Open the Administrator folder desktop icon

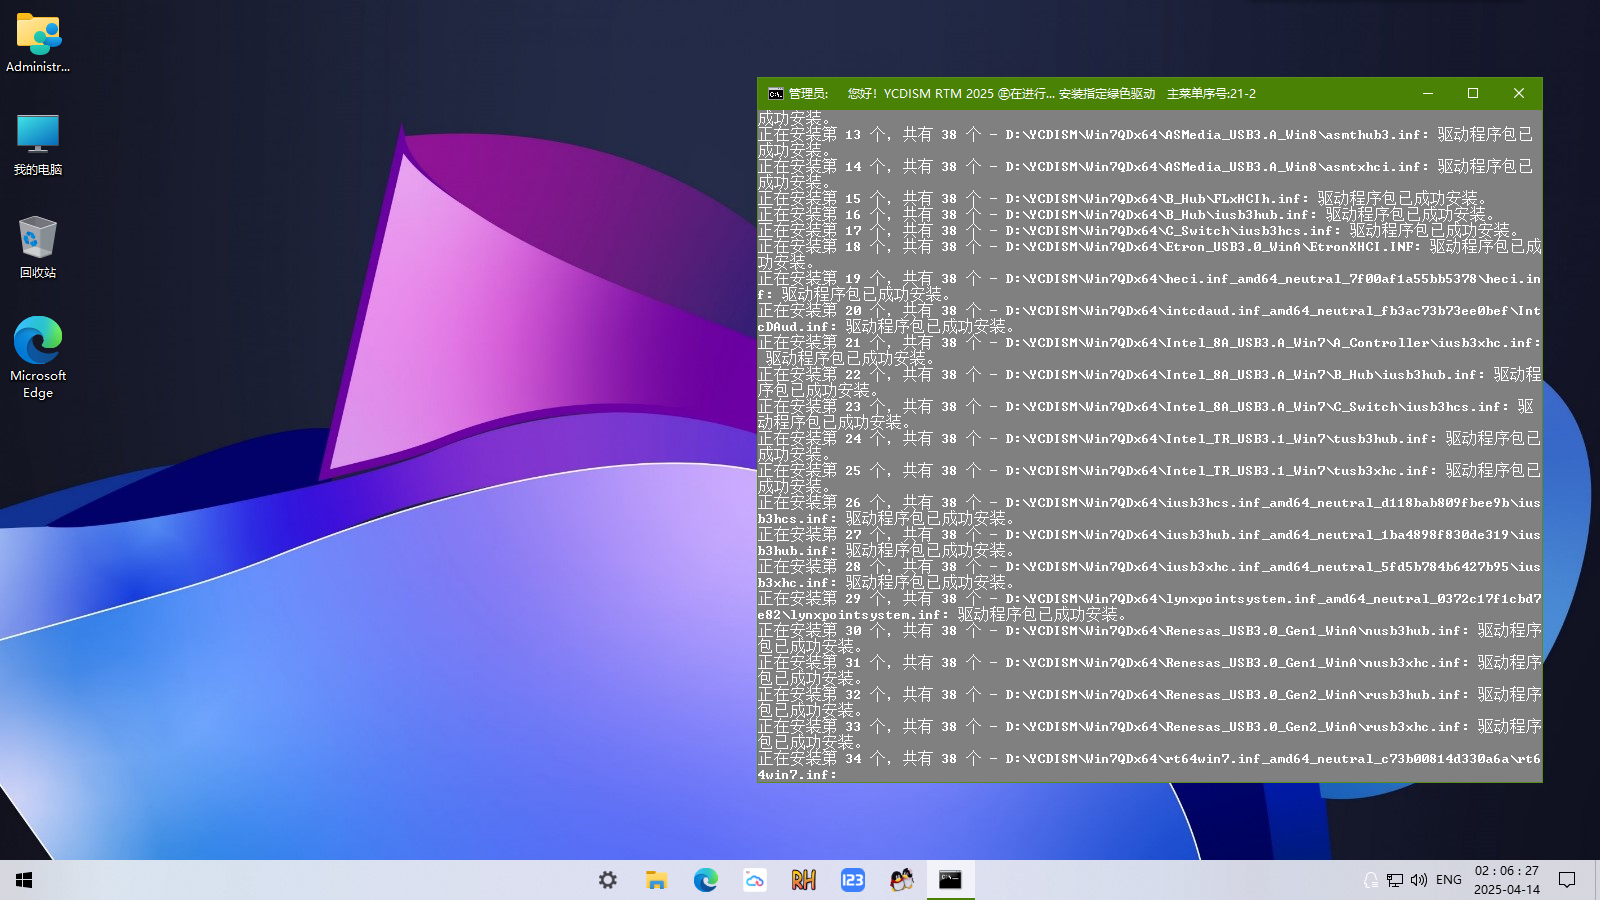click(38, 43)
